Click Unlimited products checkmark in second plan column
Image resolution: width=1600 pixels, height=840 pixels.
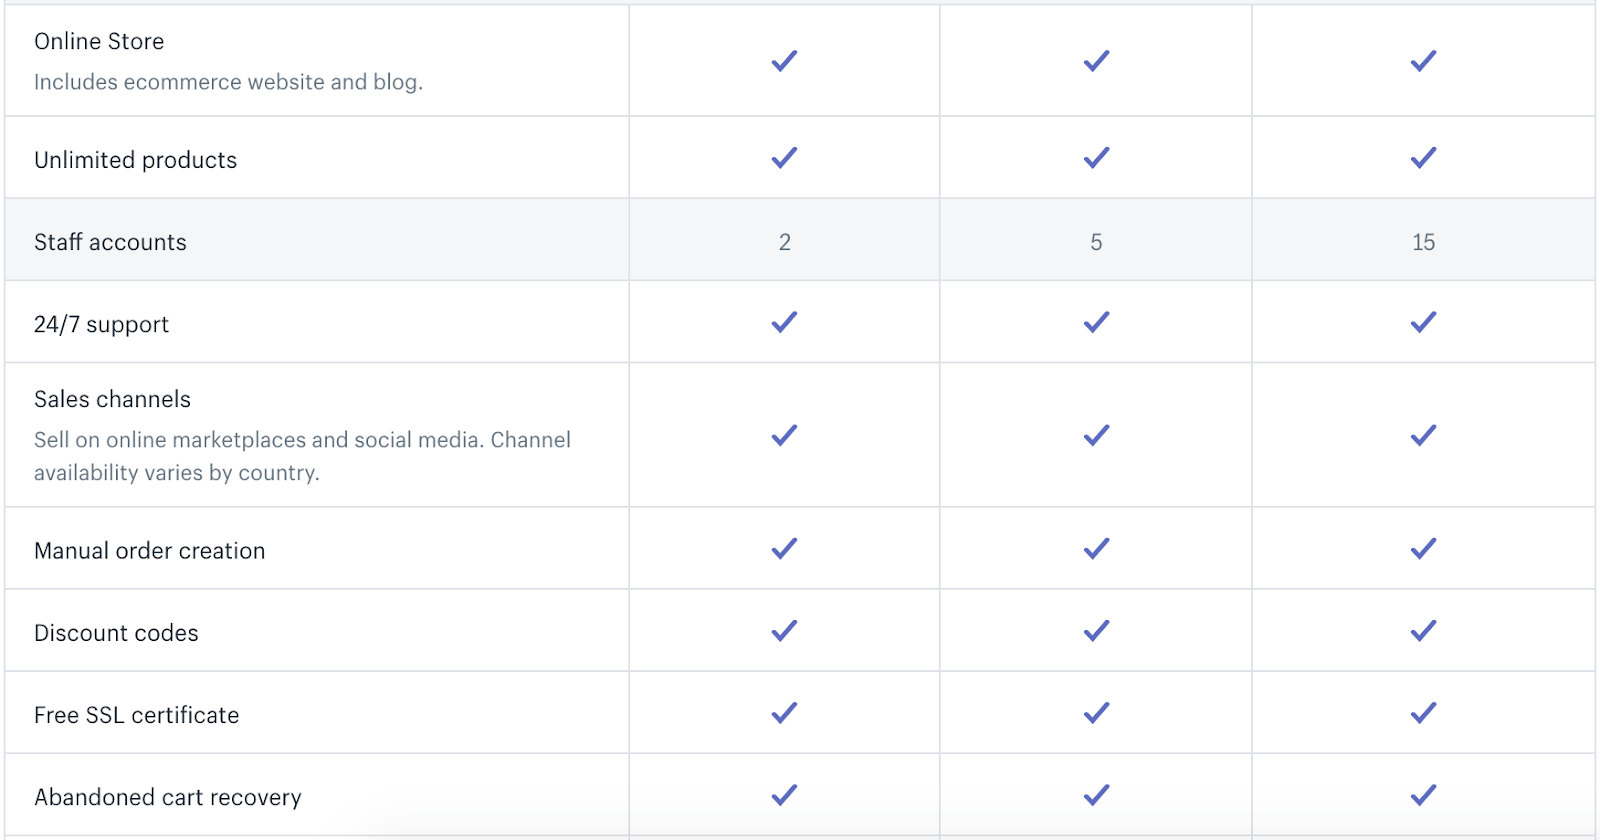pos(1096,158)
